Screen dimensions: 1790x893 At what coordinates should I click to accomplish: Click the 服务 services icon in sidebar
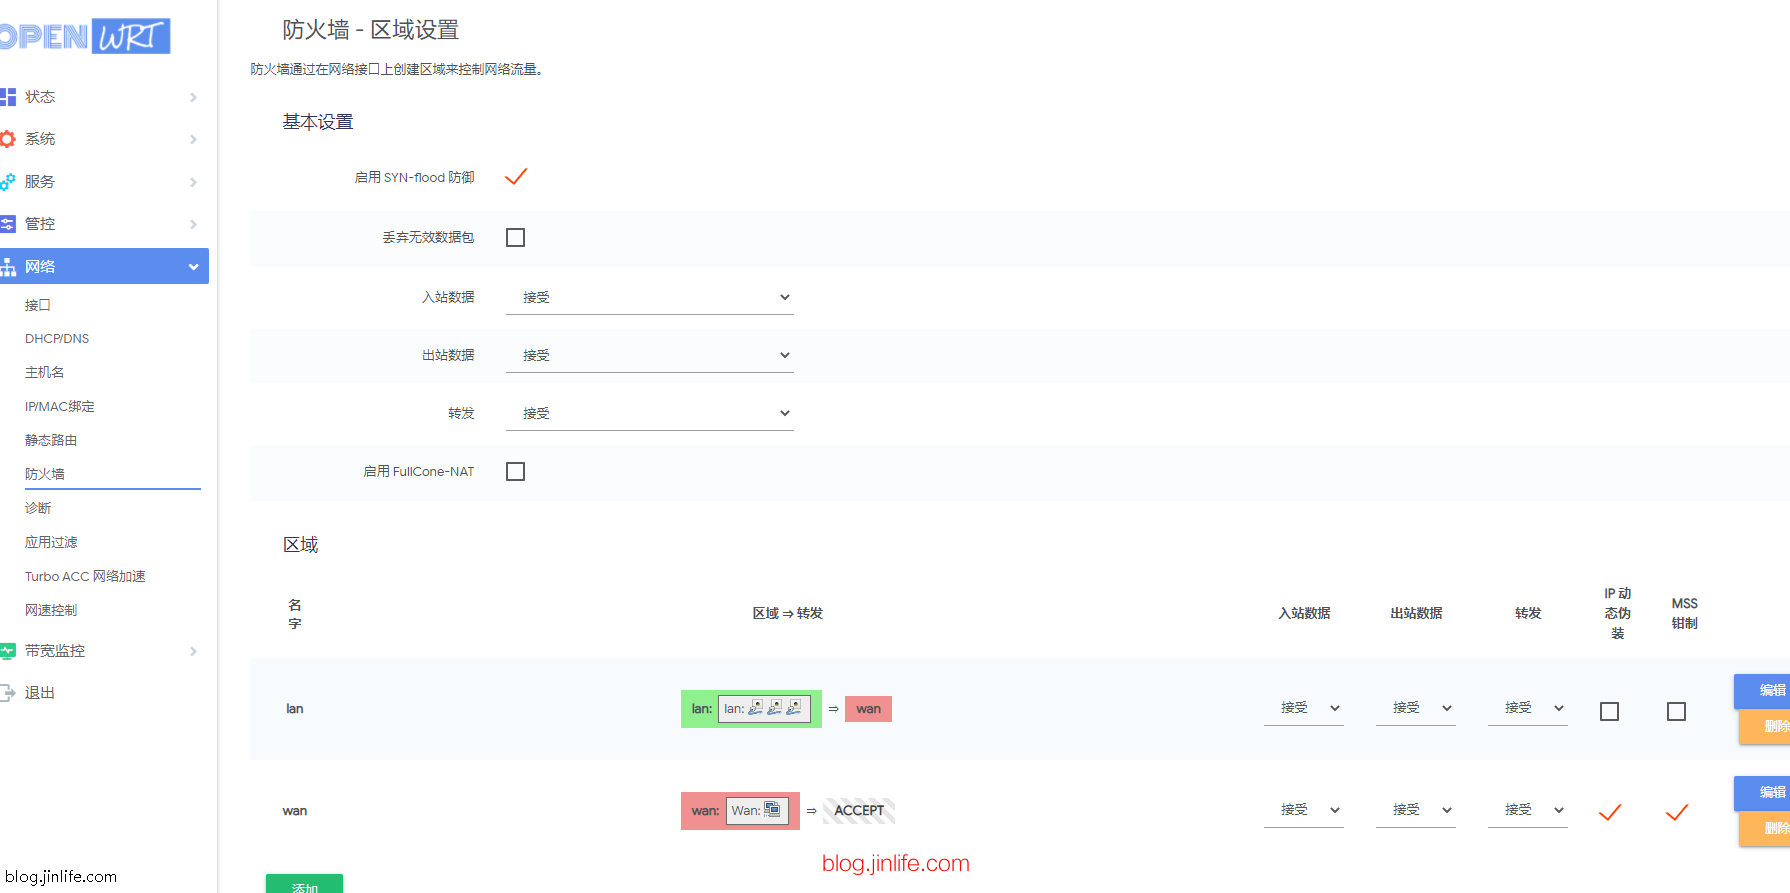click(8, 182)
